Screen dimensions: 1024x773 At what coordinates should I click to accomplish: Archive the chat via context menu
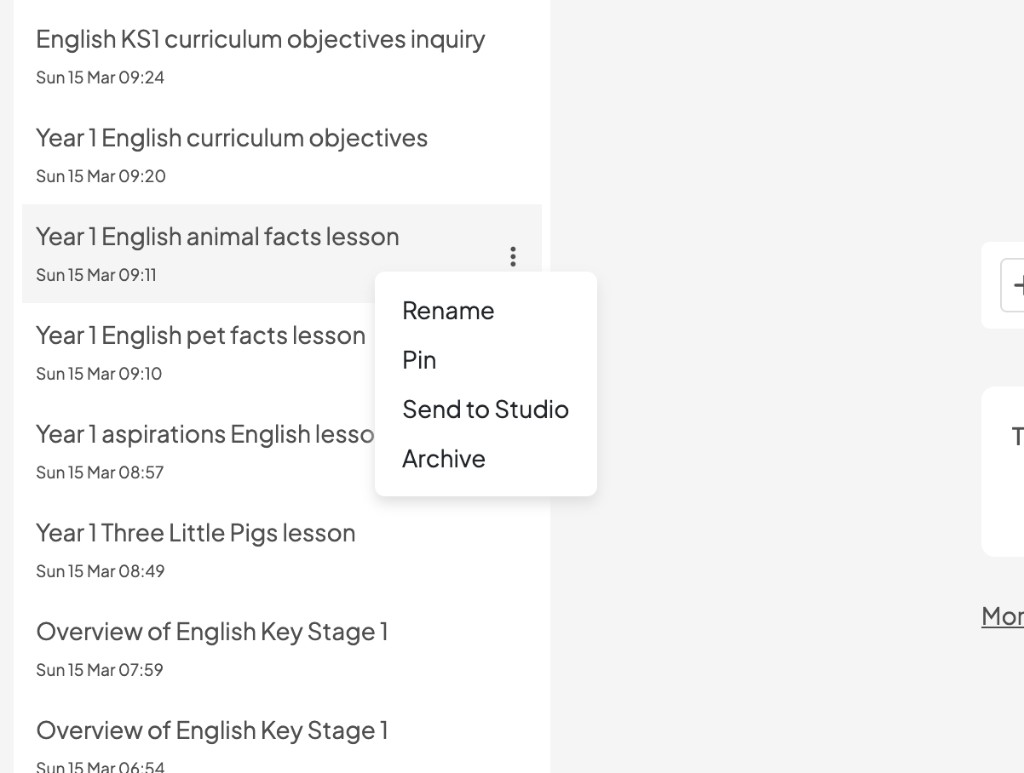[443, 459]
